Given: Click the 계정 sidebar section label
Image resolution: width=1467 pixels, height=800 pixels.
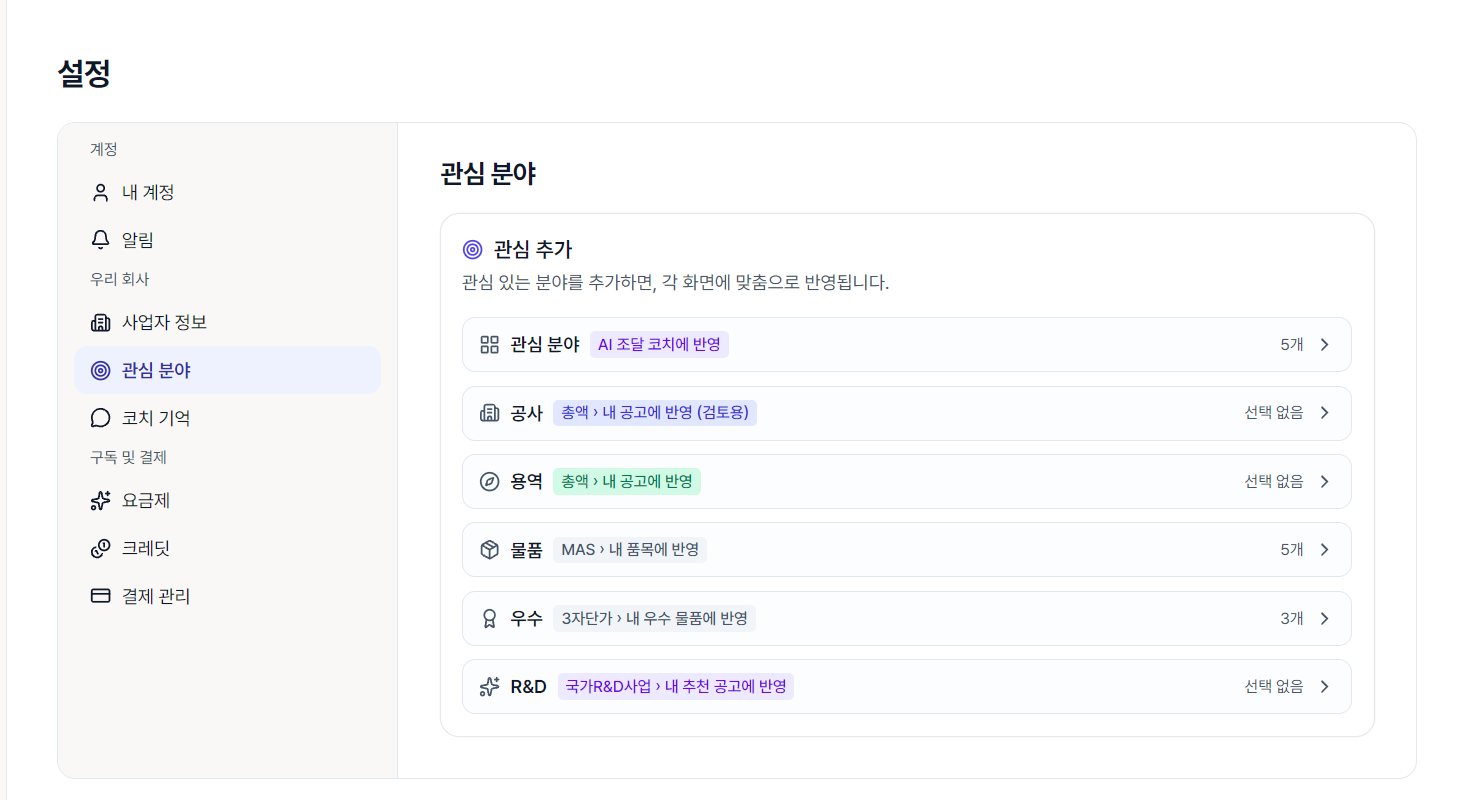Looking at the screenshot, I should [104, 149].
